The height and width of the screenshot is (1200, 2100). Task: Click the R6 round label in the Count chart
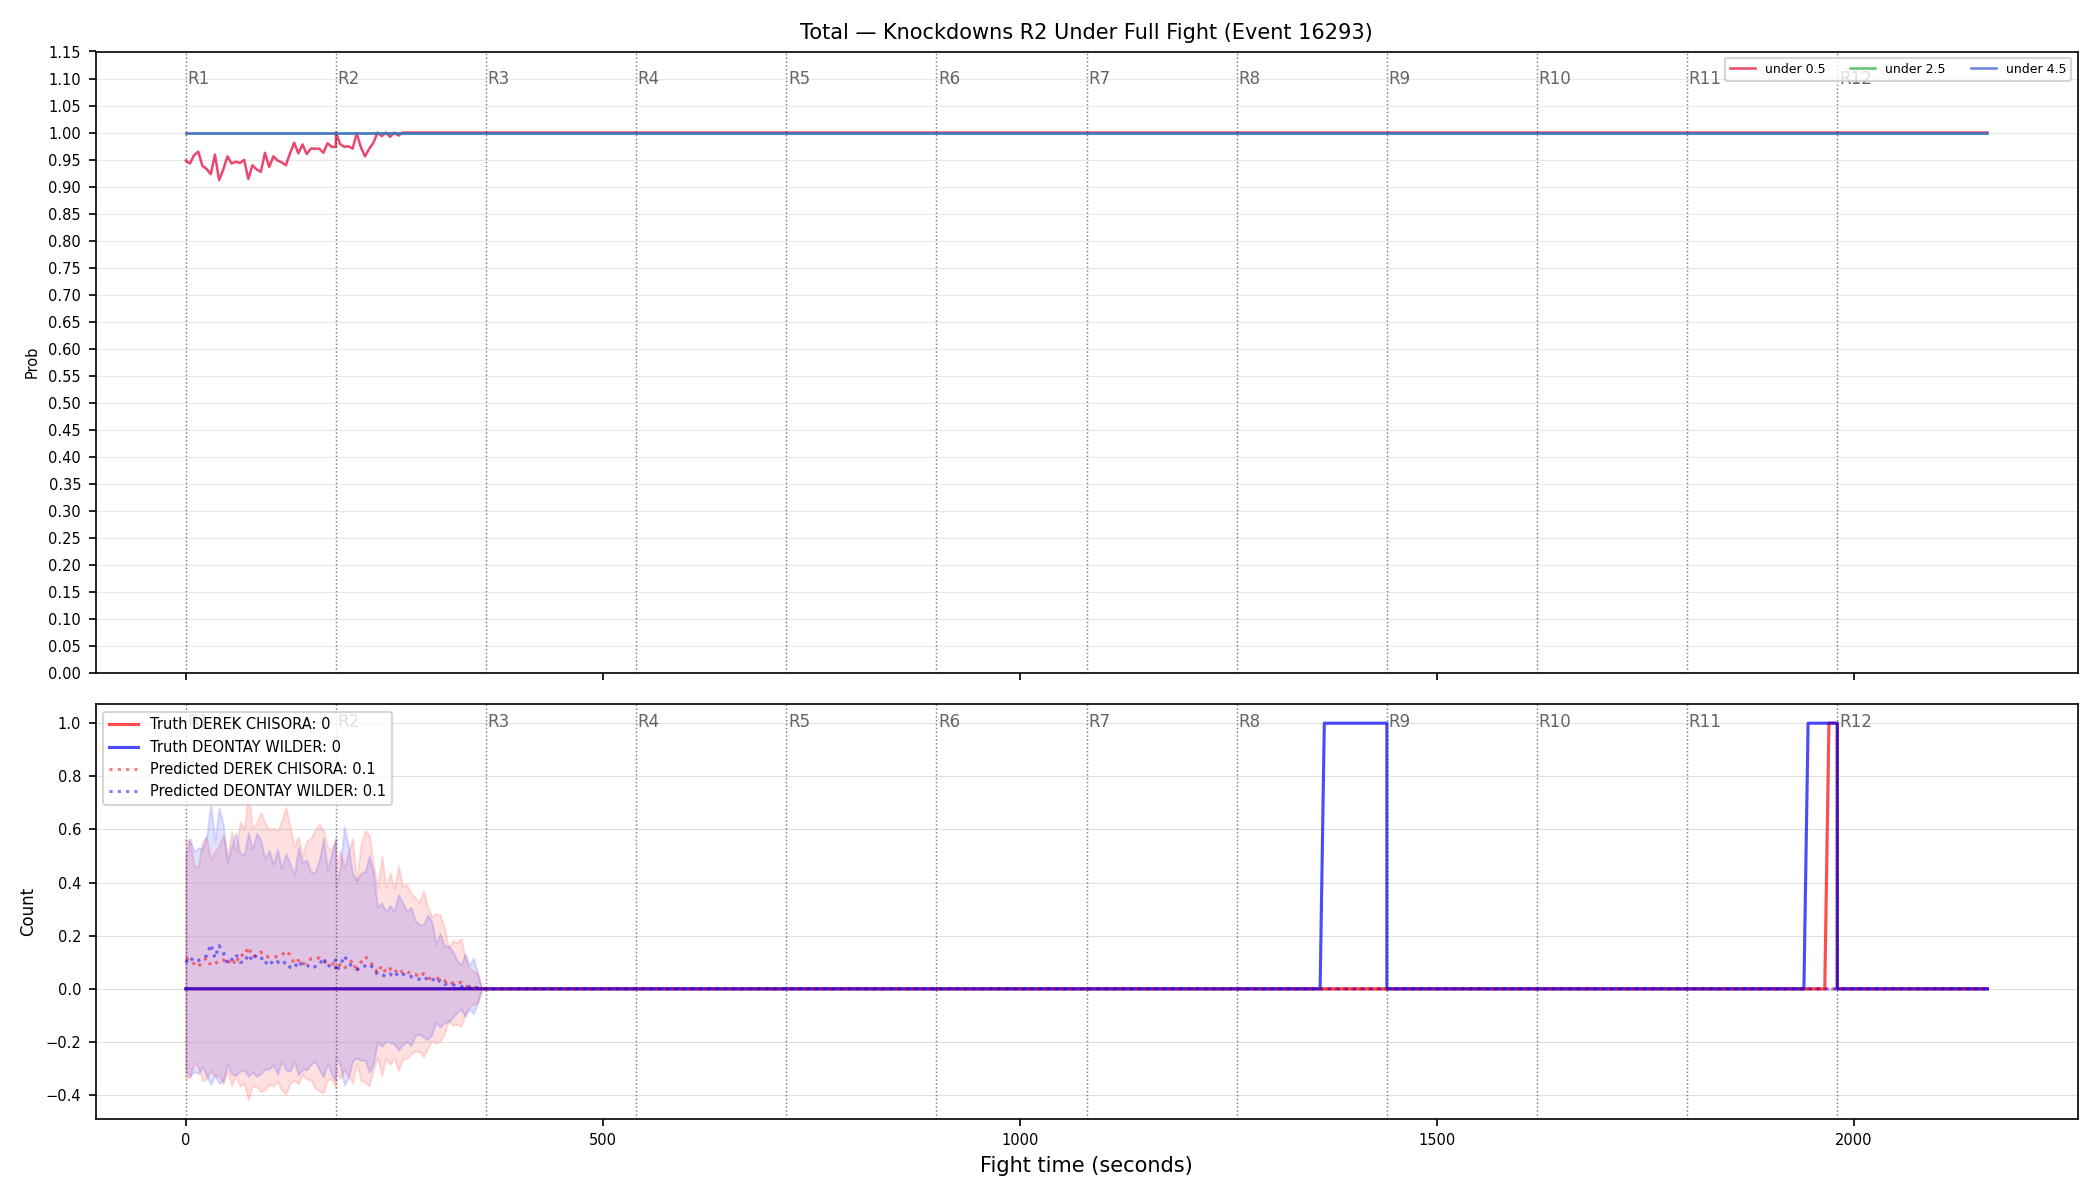click(x=949, y=721)
